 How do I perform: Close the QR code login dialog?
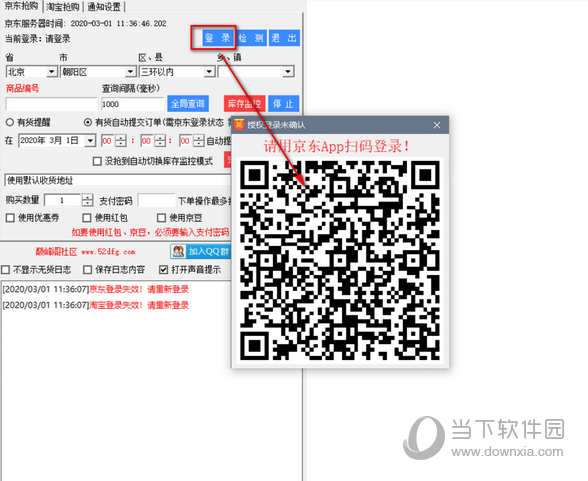[x=437, y=125]
